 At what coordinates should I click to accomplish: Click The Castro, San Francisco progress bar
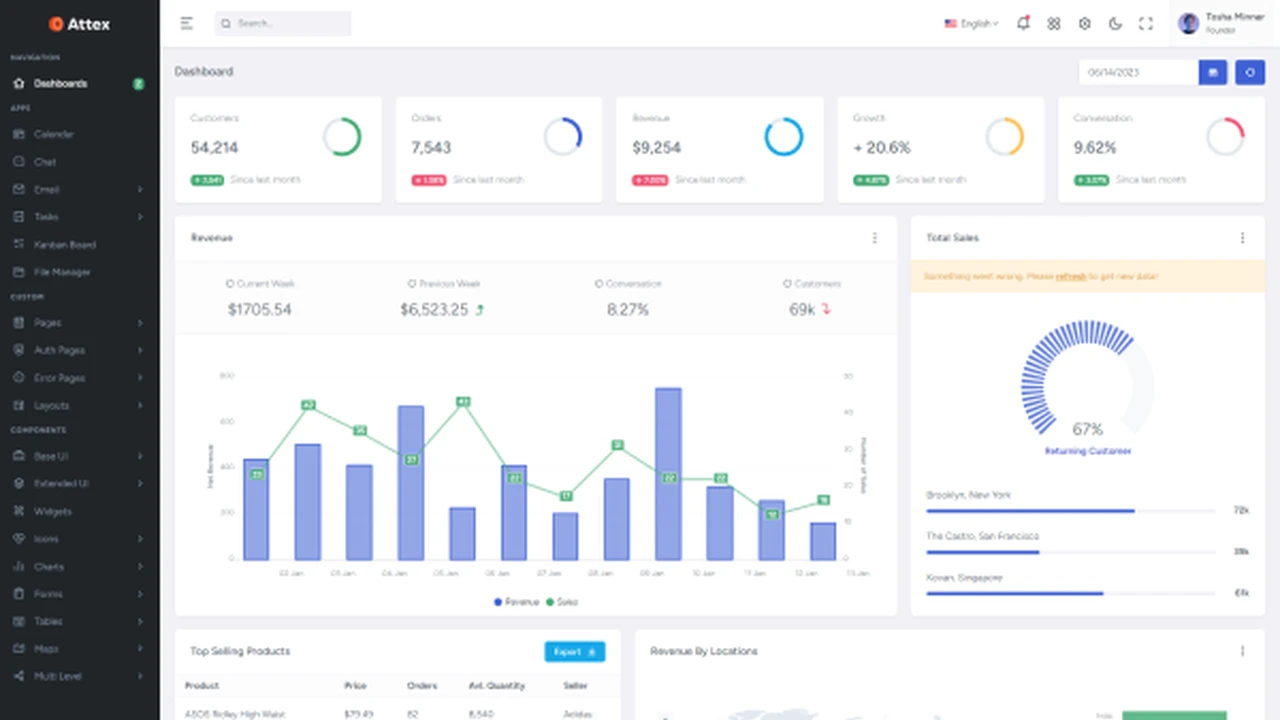tap(1071, 552)
